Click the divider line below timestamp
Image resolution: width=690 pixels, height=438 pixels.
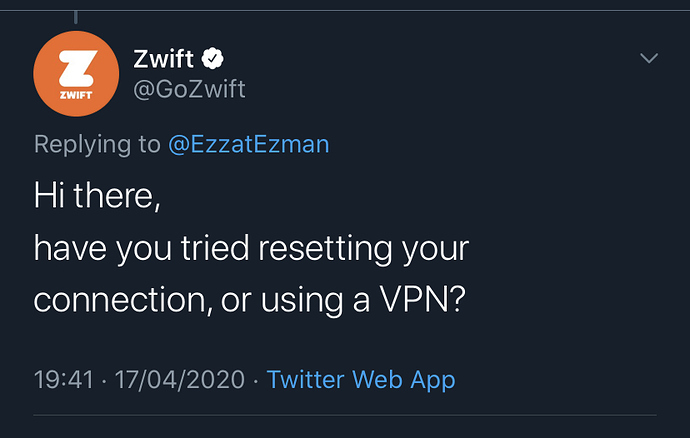pyautogui.click(x=345, y=415)
